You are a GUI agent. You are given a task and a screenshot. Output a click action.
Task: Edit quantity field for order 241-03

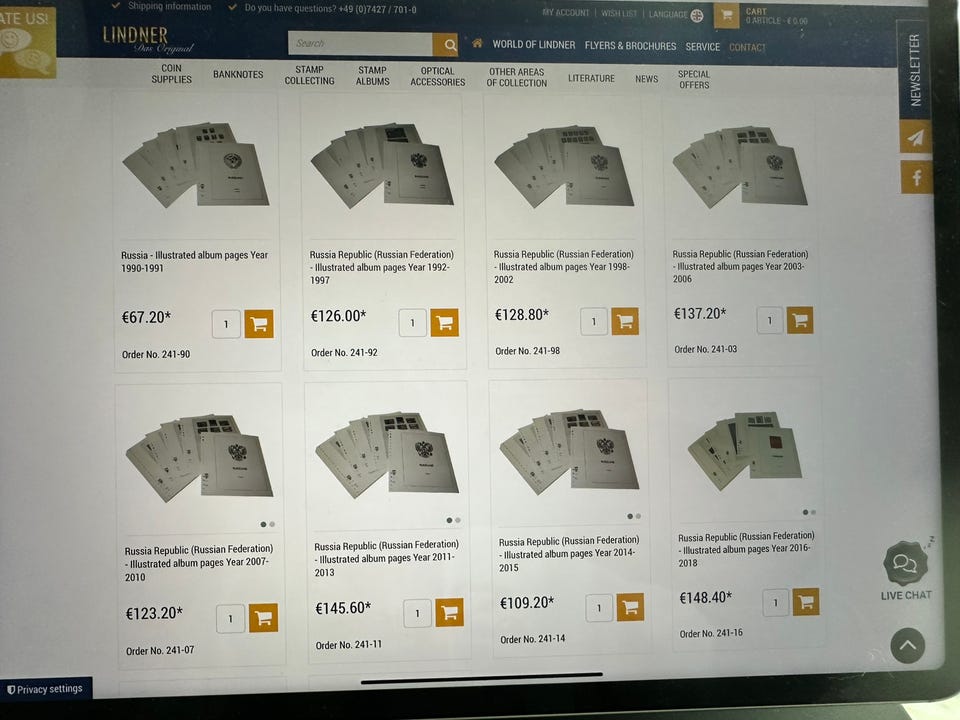pyautogui.click(x=770, y=320)
